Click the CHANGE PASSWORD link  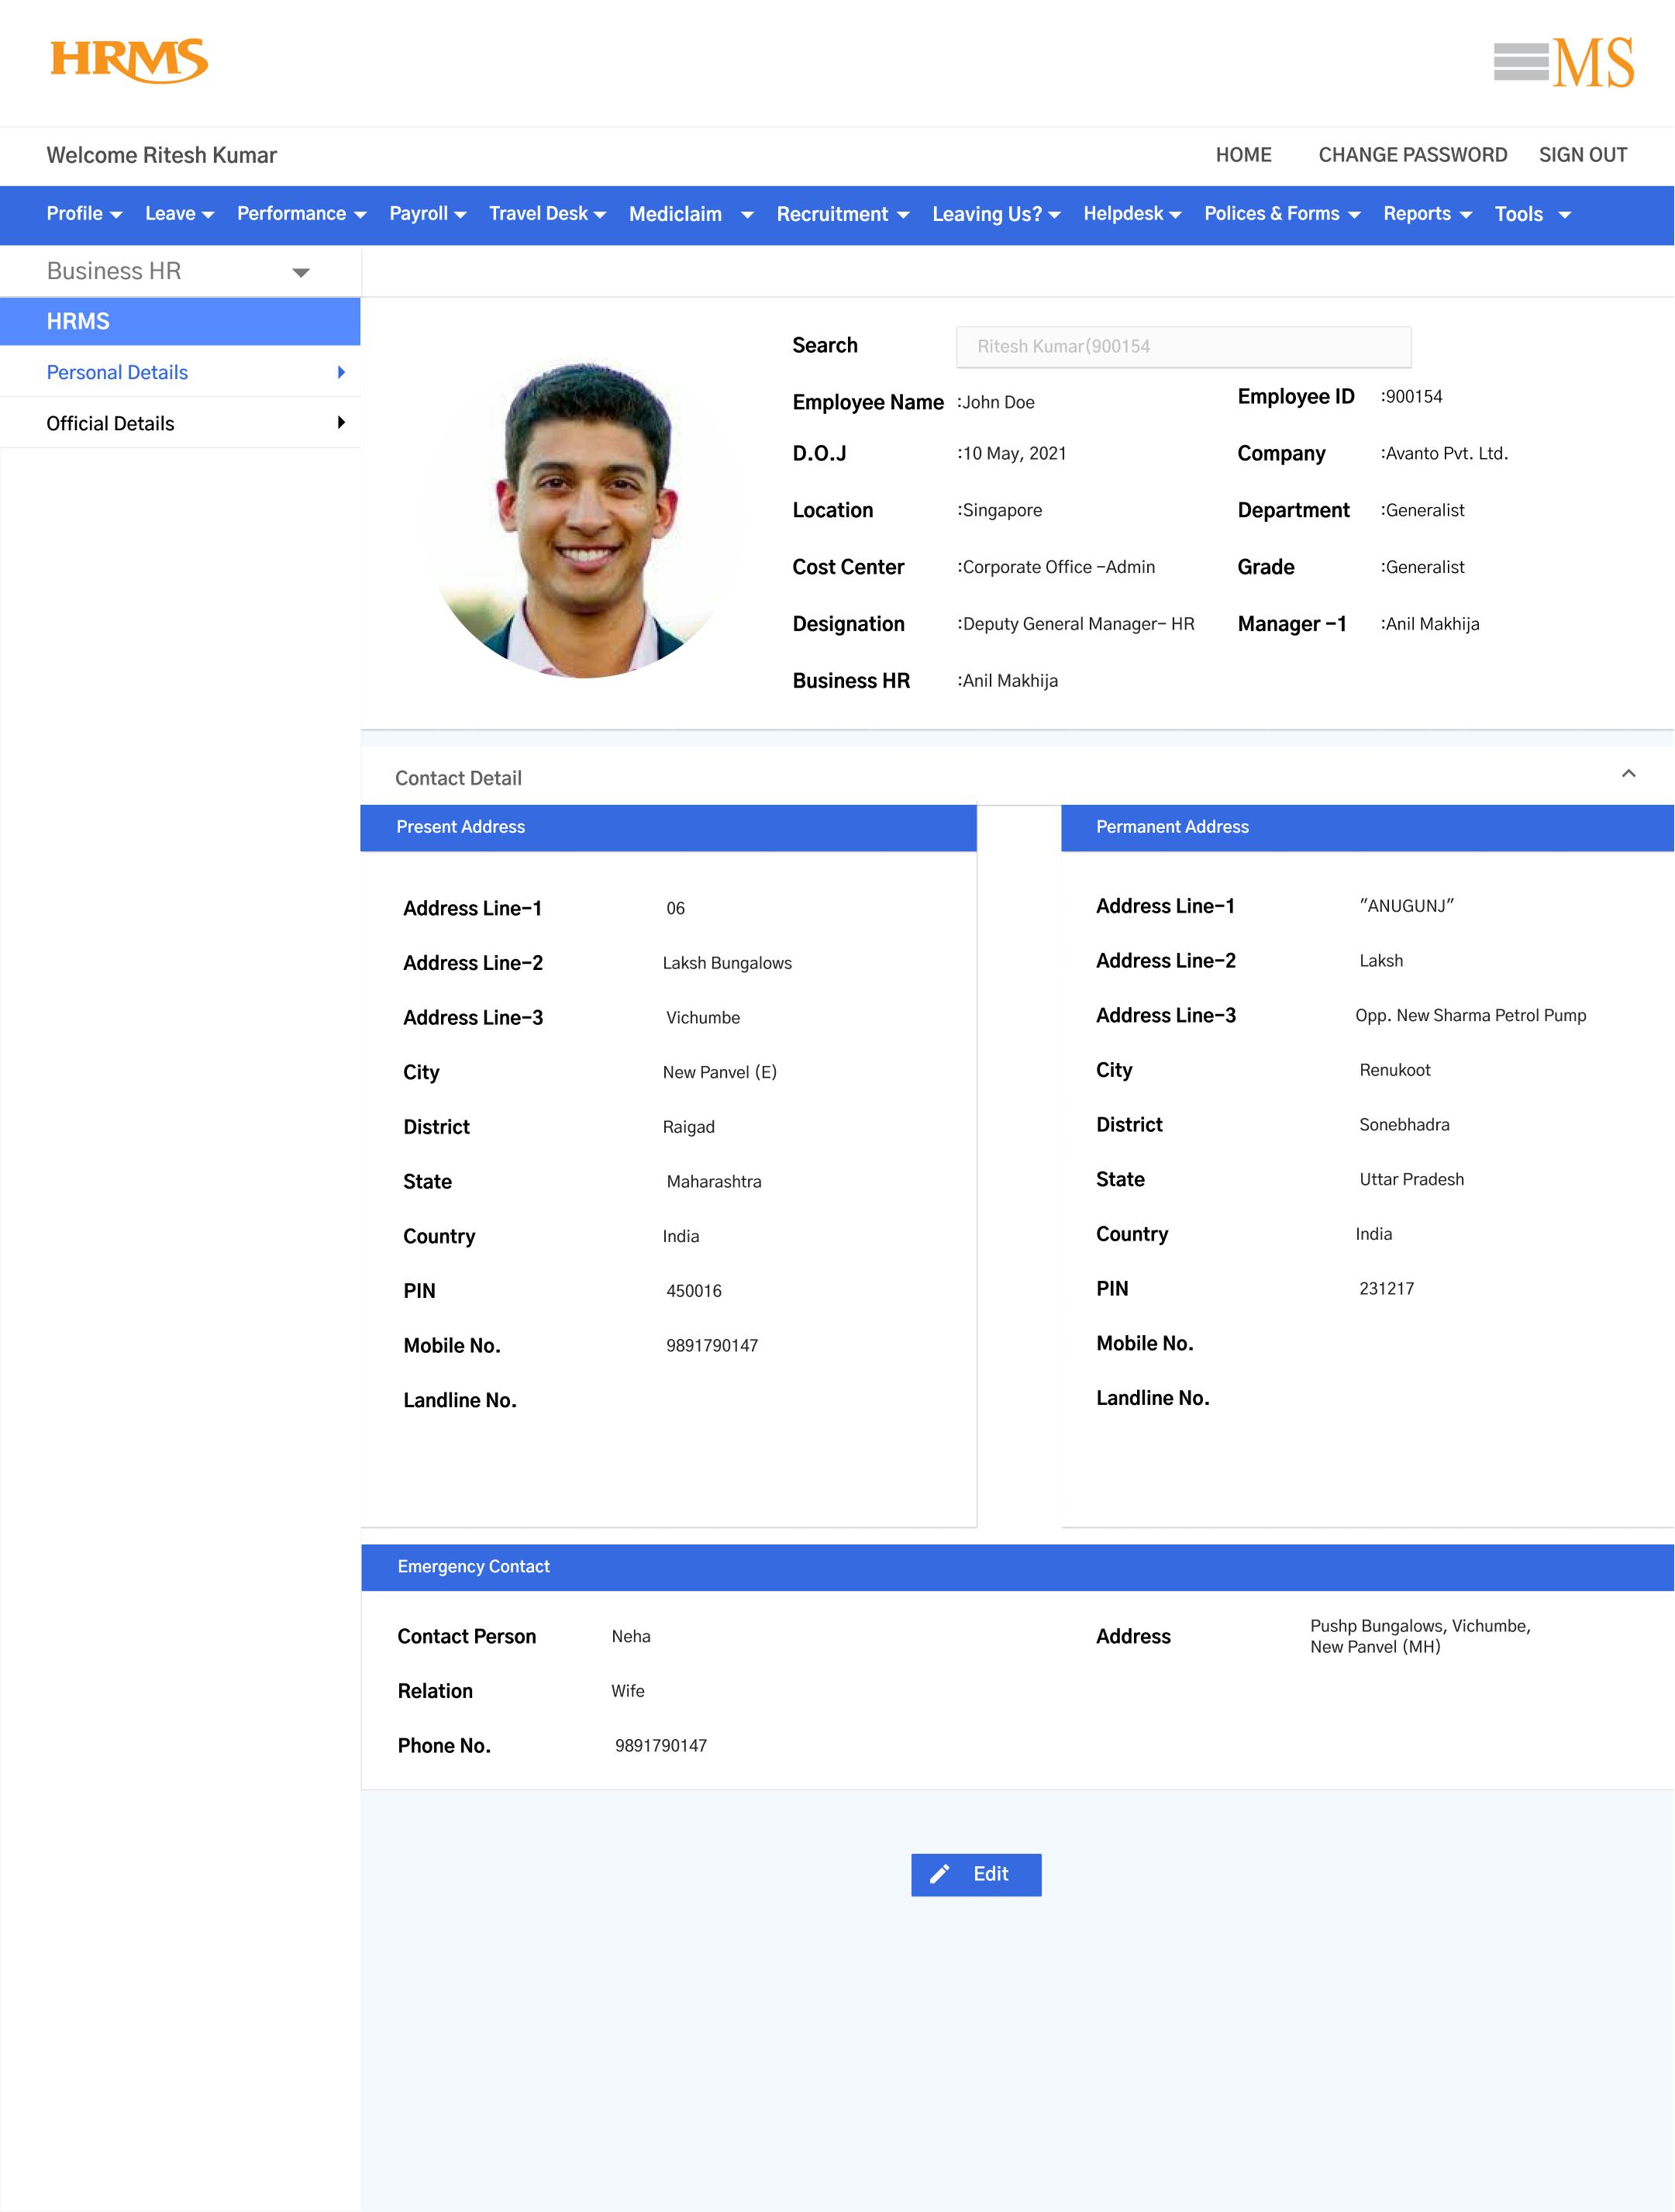point(1413,155)
